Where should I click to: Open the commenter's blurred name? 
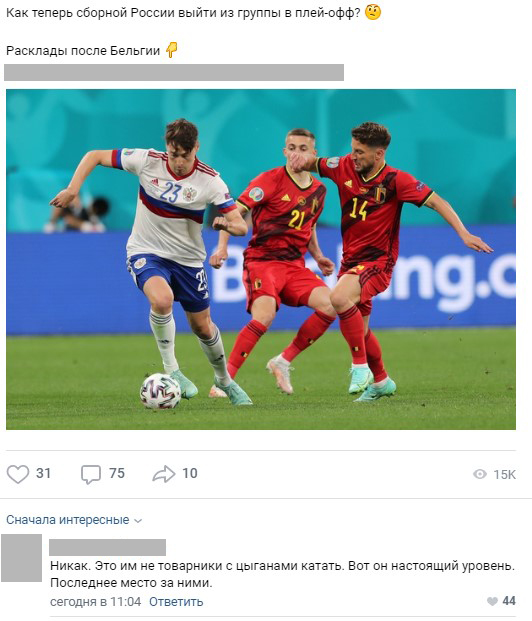(108, 547)
